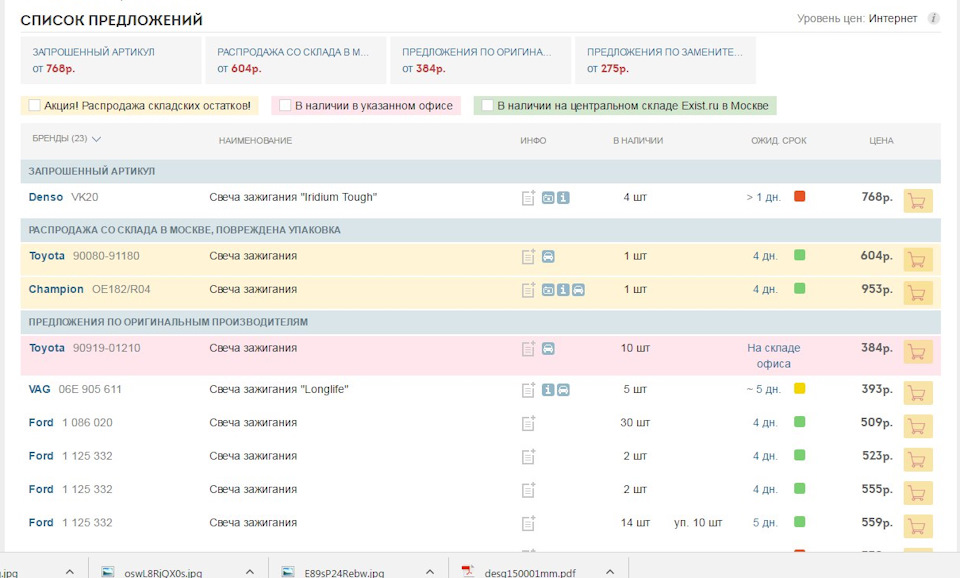View photo icon for Champion OE182/R04

point(548,290)
